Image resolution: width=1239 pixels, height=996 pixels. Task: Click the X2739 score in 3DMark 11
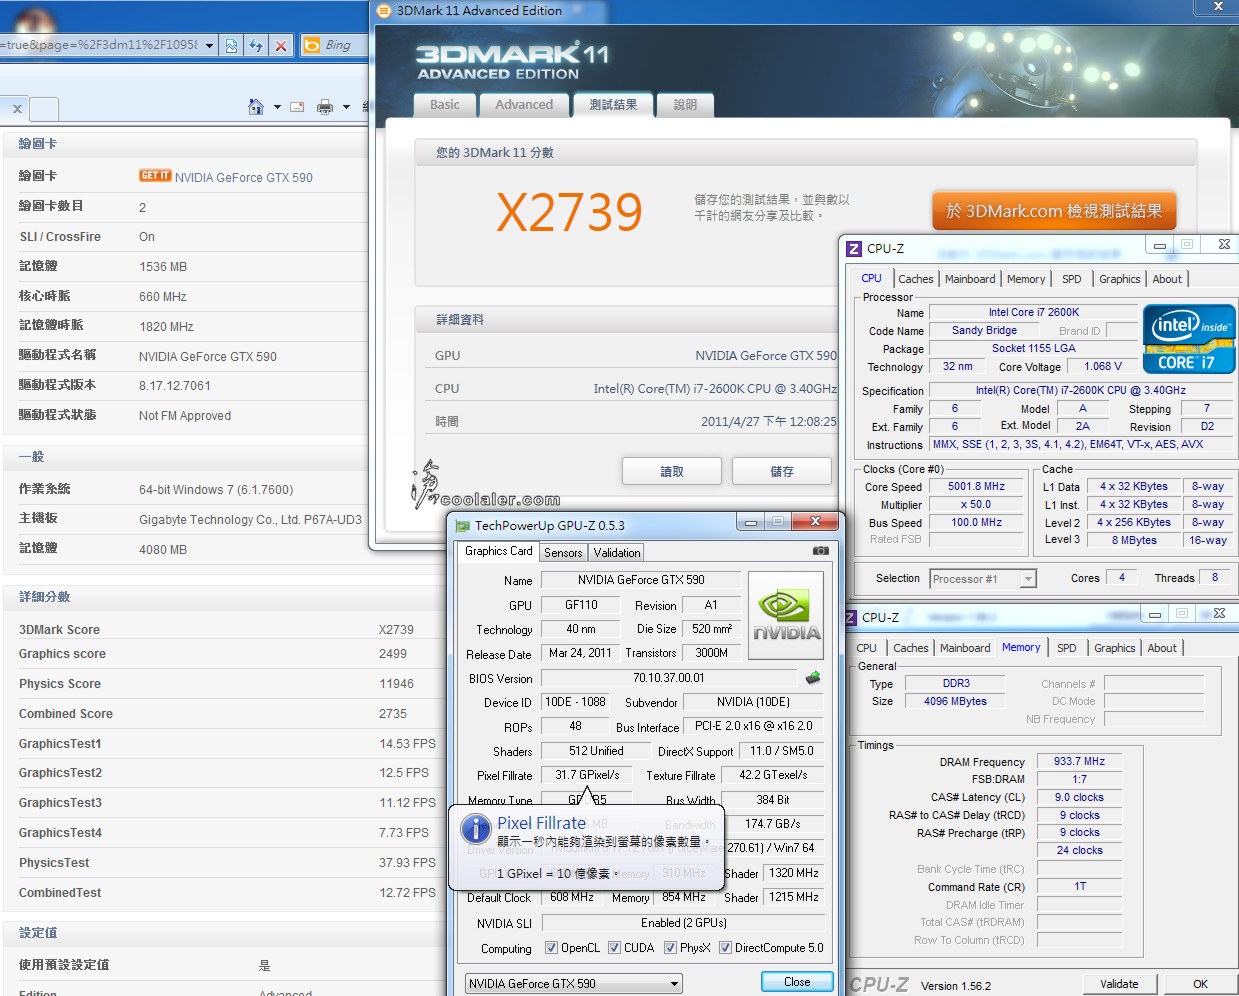(569, 212)
